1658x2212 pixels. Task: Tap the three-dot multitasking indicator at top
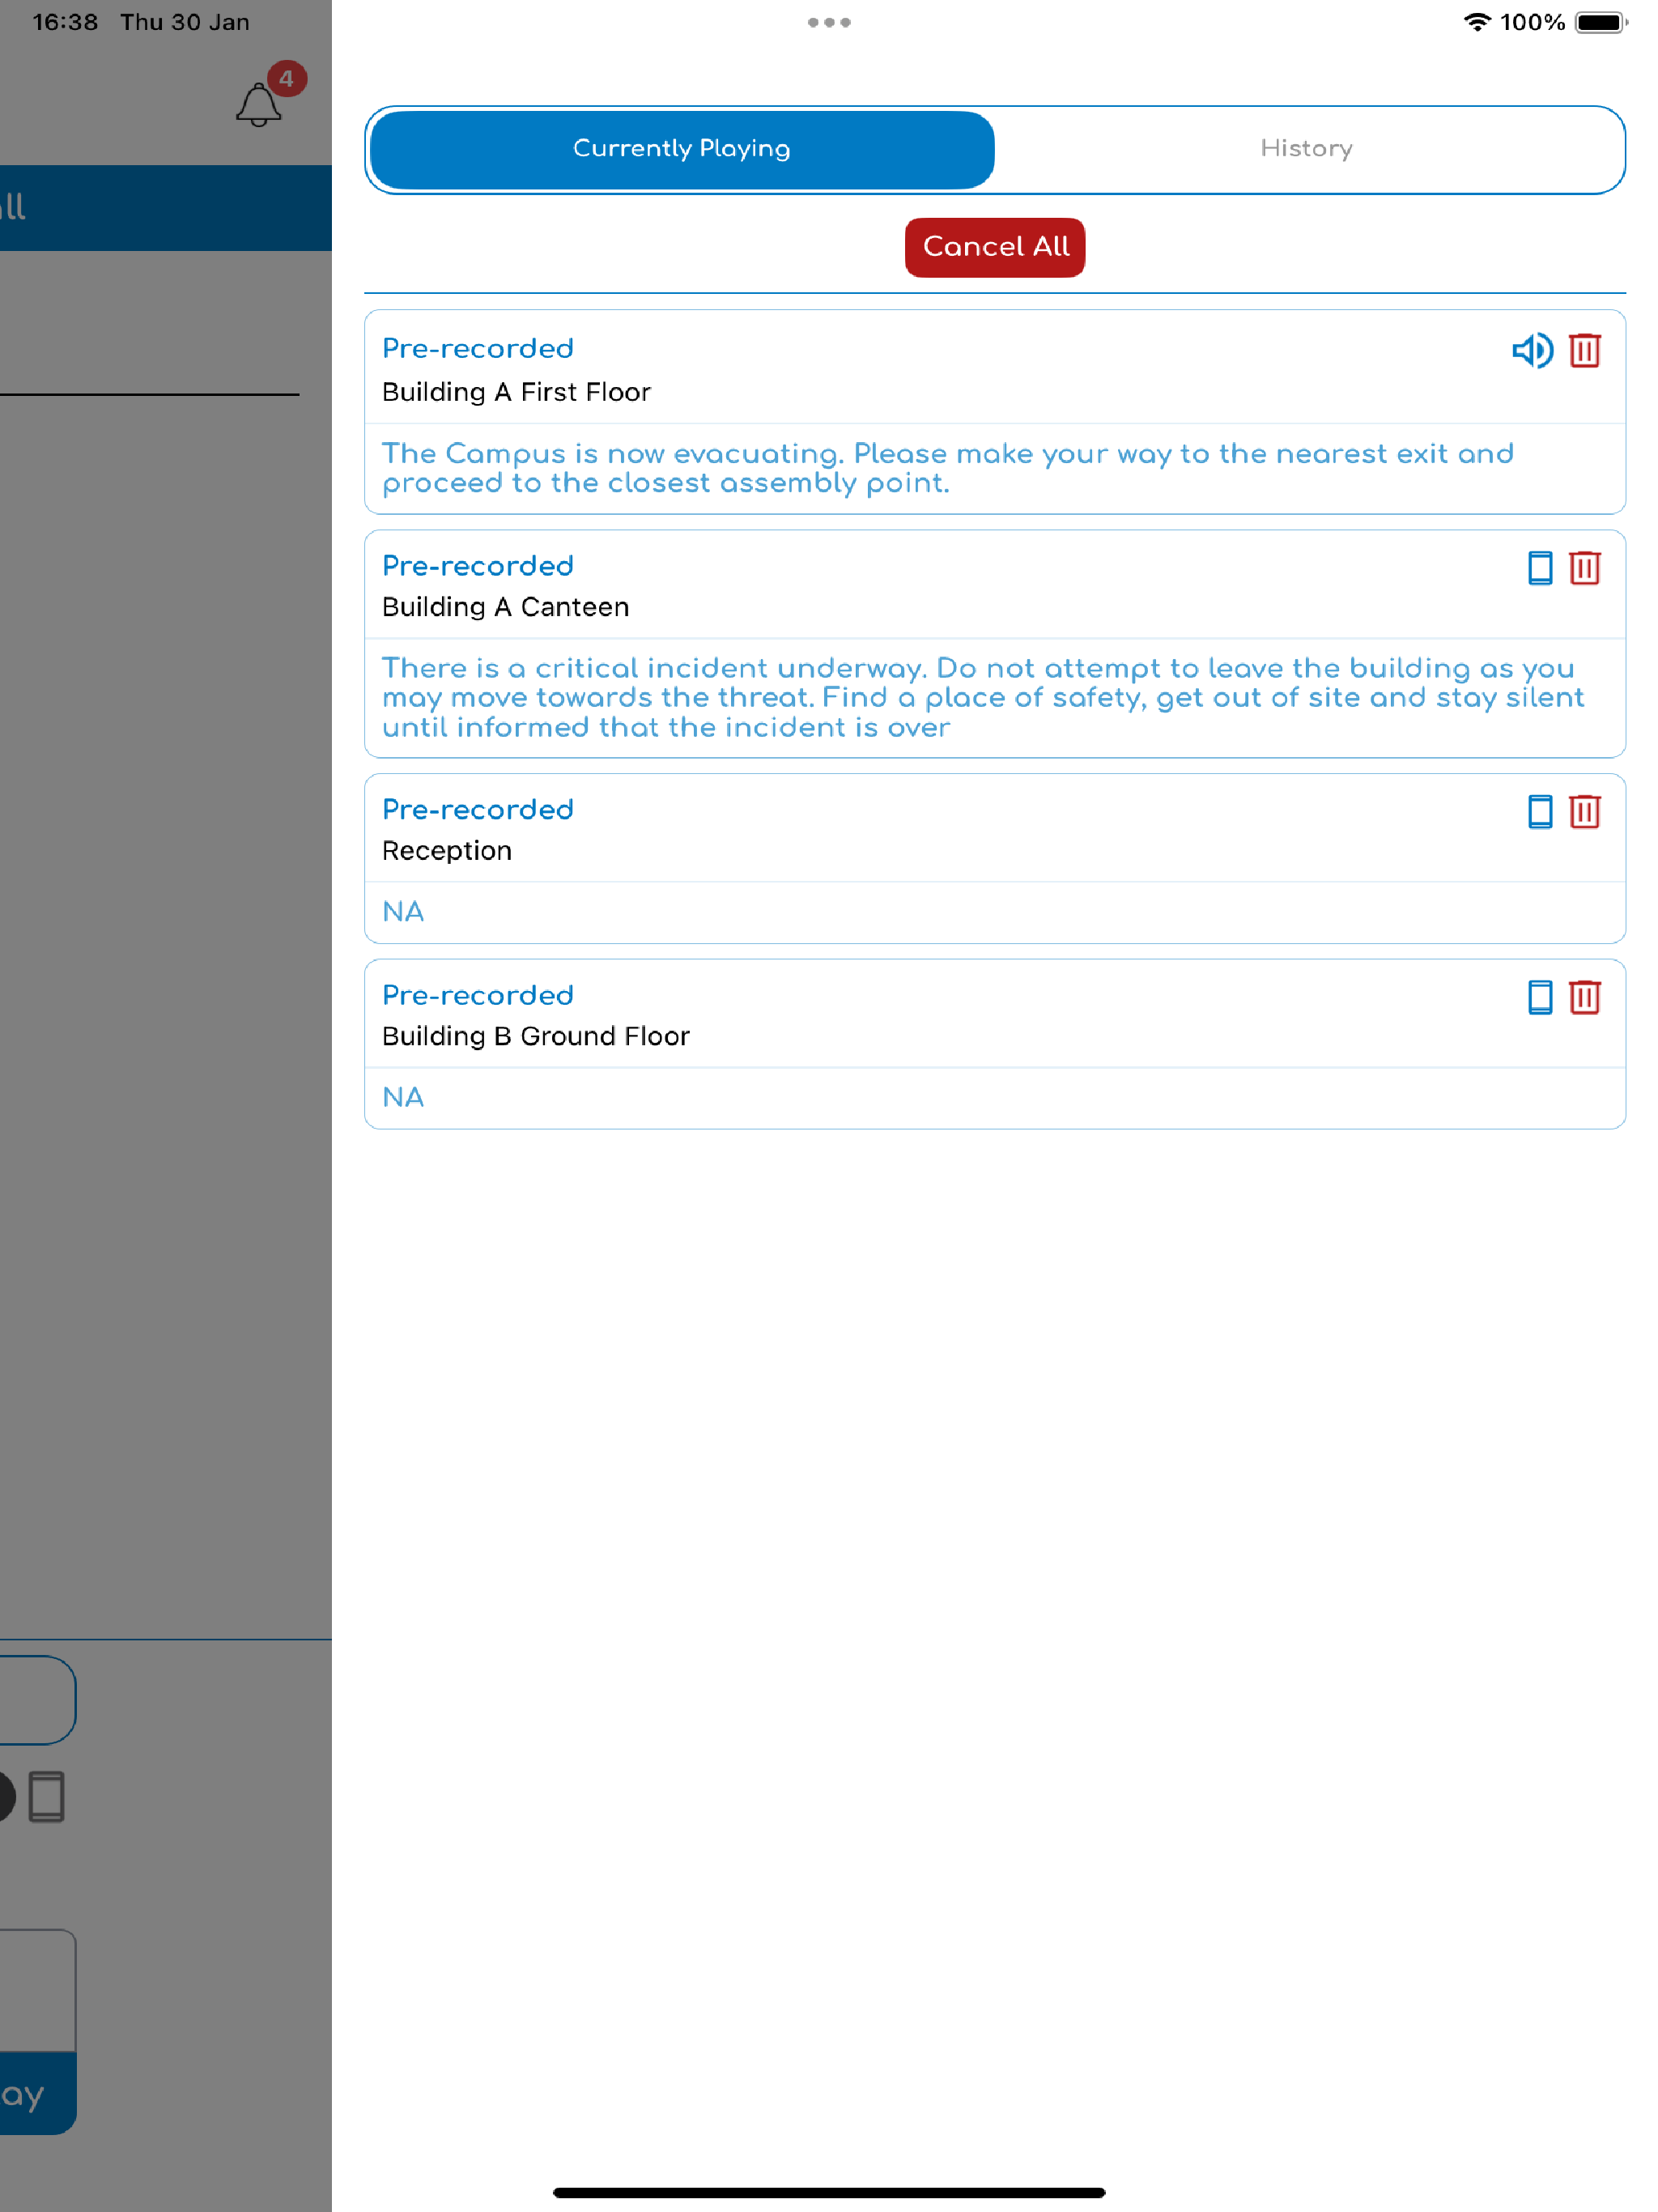(829, 22)
